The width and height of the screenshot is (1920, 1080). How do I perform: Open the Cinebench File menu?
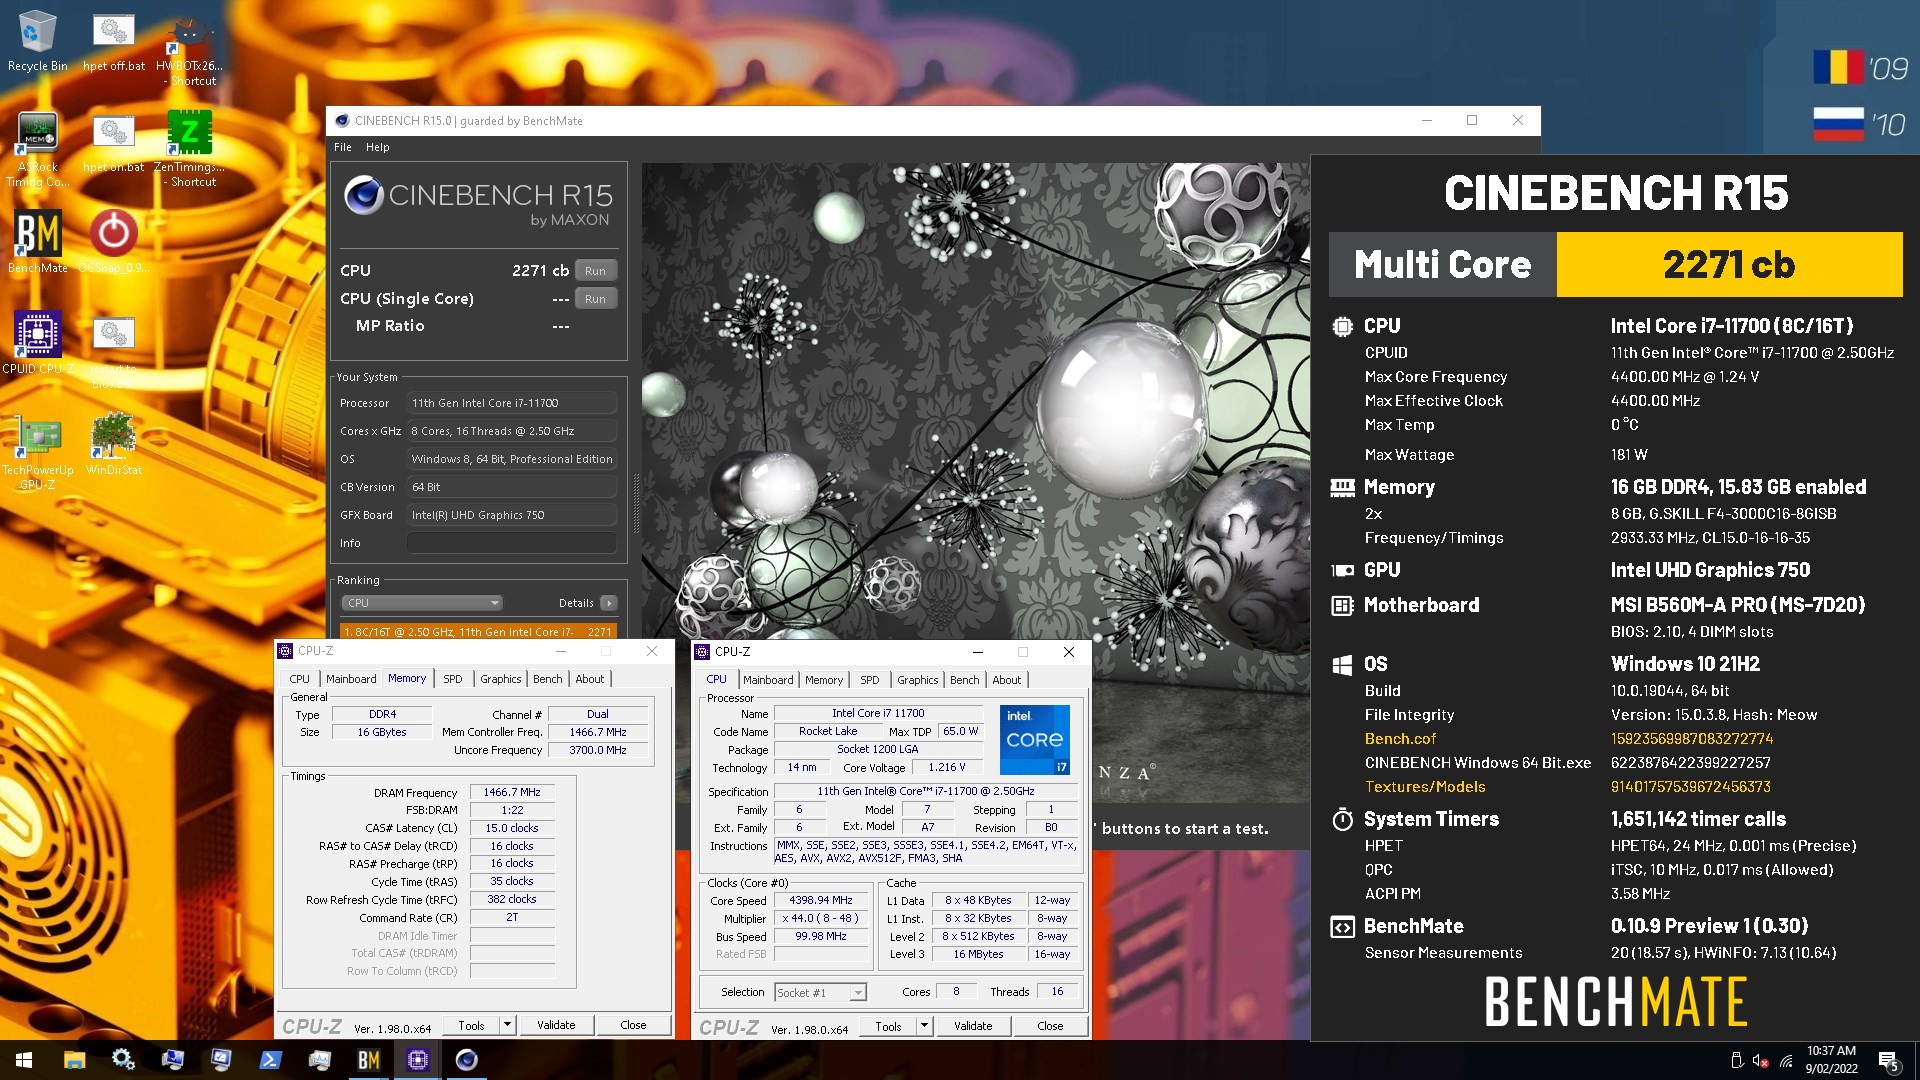(343, 147)
